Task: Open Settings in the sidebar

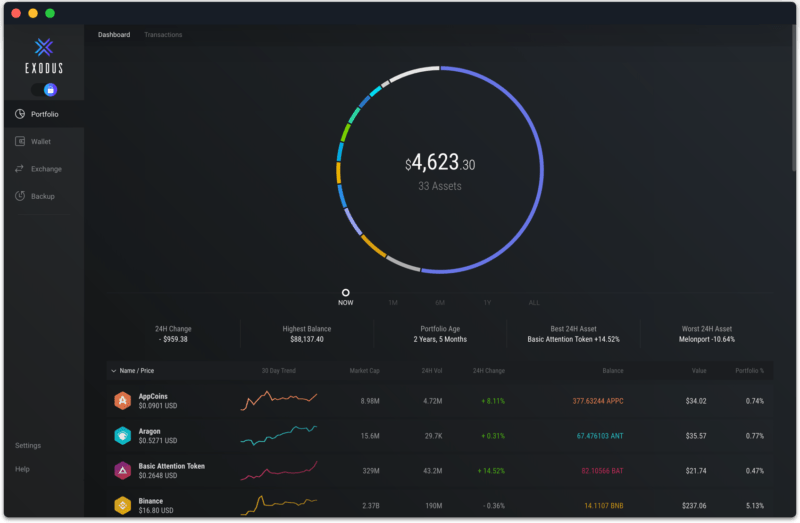Action: pos(28,445)
